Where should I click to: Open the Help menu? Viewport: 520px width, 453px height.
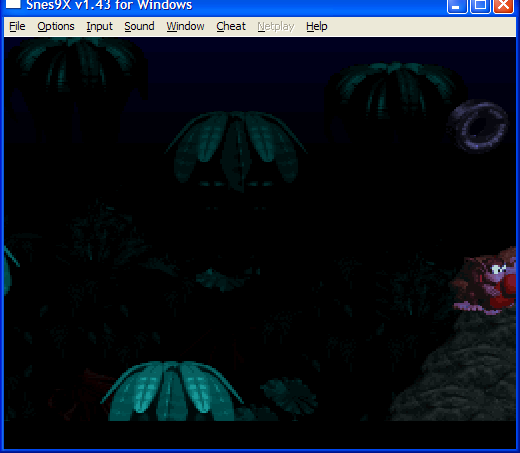coord(316,26)
